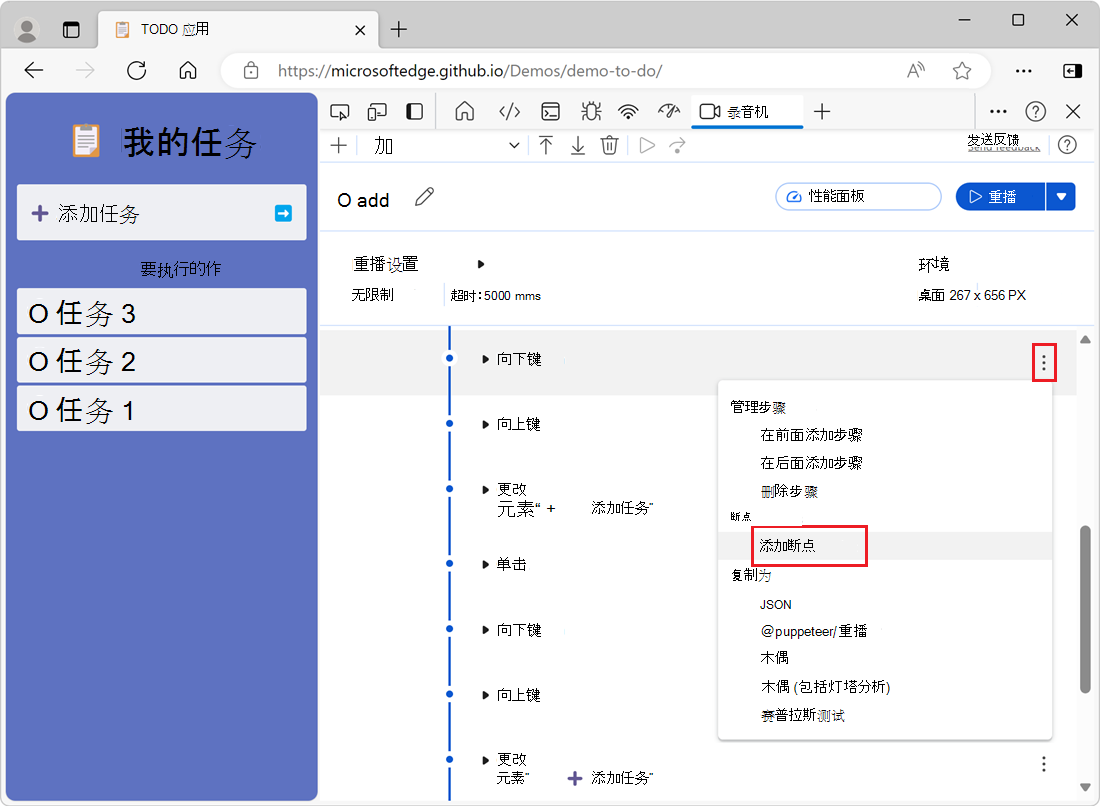Select the 任务 3 item
This screenshot has height=806, width=1100.
pyautogui.click(x=161, y=311)
